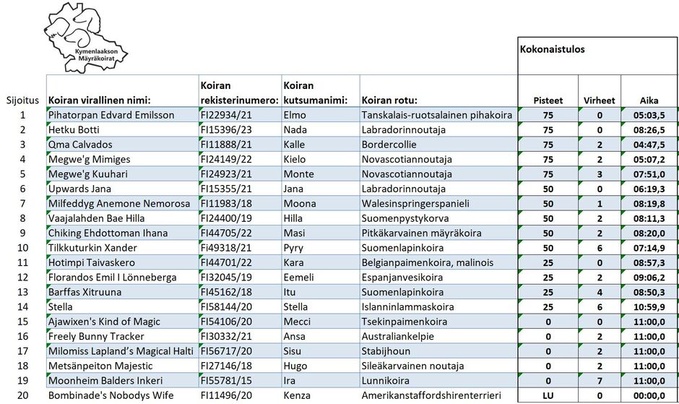The height and width of the screenshot is (404, 679).
Task: Select the Aika column header
Action: pyautogui.click(x=649, y=100)
